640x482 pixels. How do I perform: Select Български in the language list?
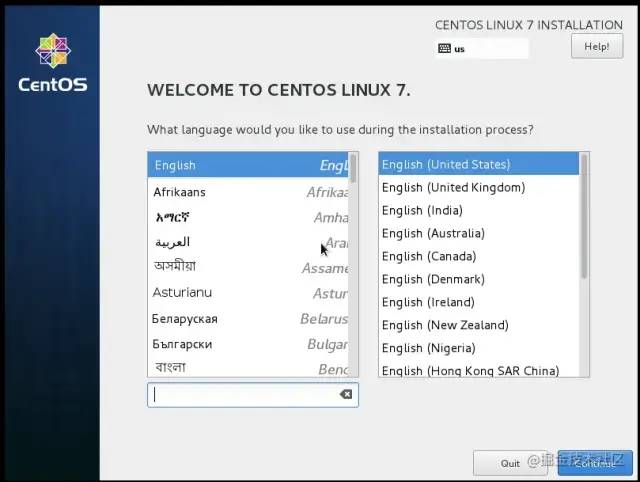(x=248, y=344)
